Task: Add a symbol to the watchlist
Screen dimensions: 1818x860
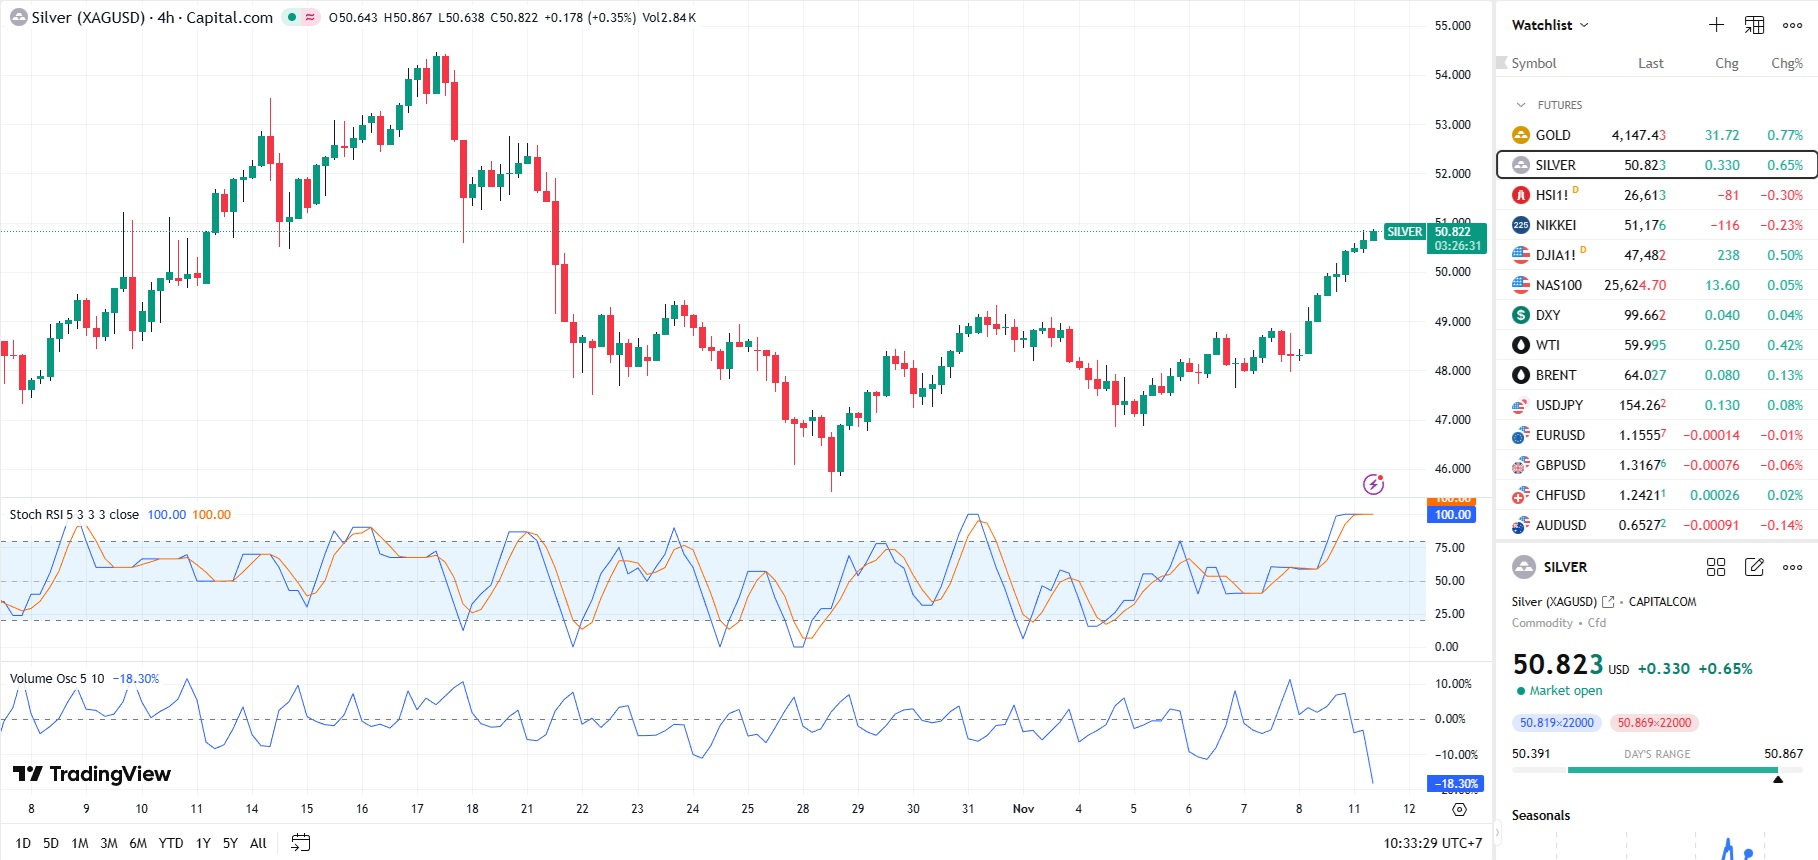Action: [1716, 25]
